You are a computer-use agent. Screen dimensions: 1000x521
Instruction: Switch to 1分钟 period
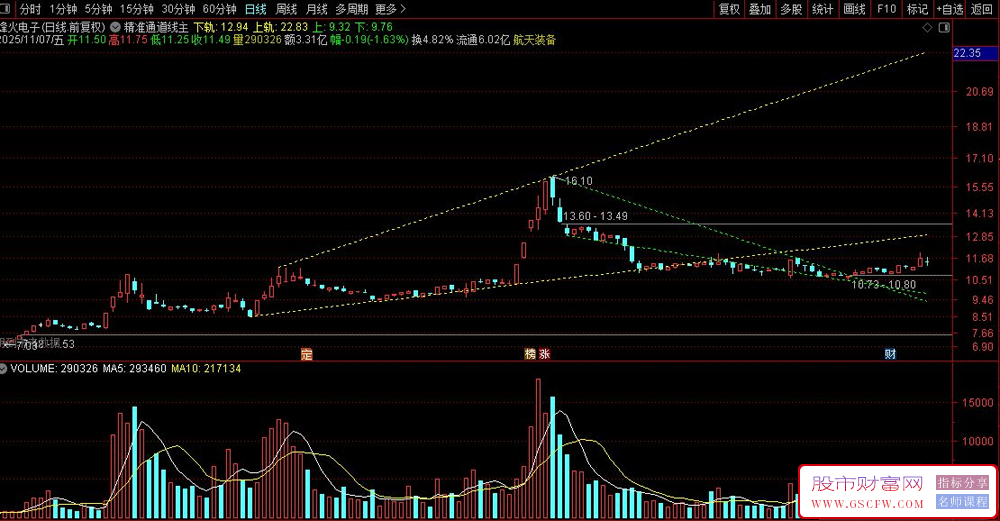point(63,10)
